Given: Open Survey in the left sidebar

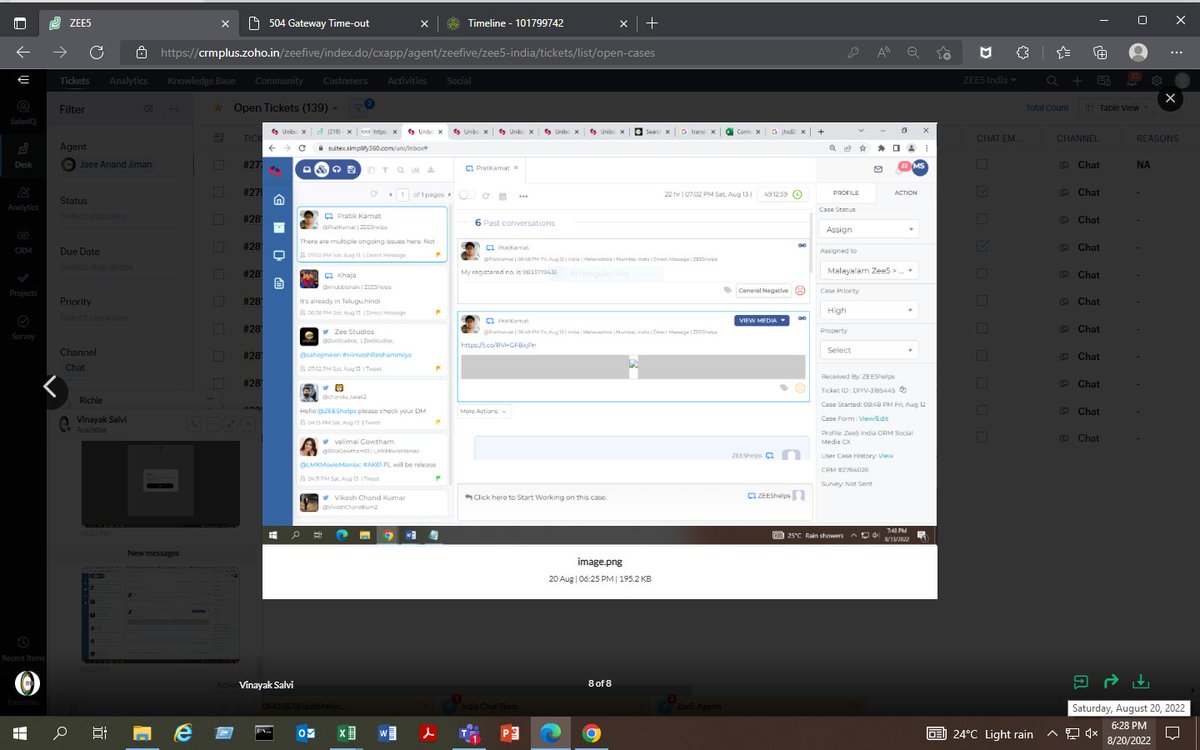Looking at the screenshot, I should click(23, 327).
